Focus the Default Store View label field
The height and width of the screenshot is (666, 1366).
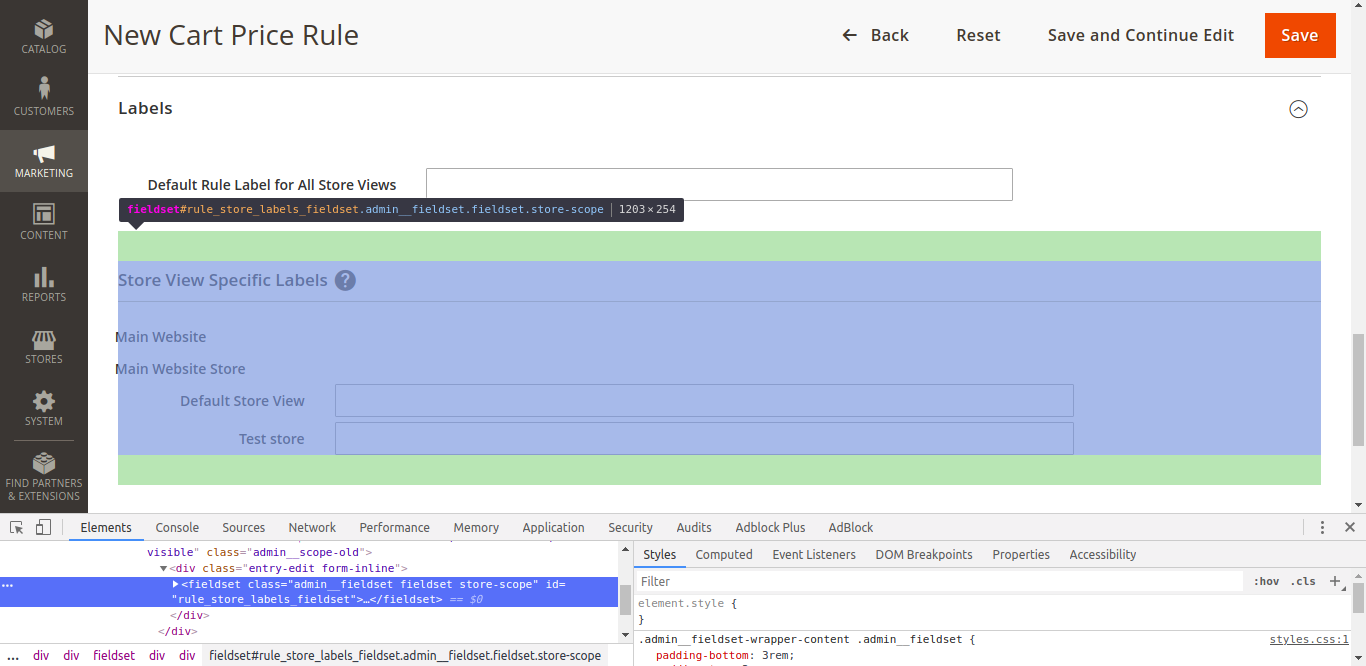[704, 400]
